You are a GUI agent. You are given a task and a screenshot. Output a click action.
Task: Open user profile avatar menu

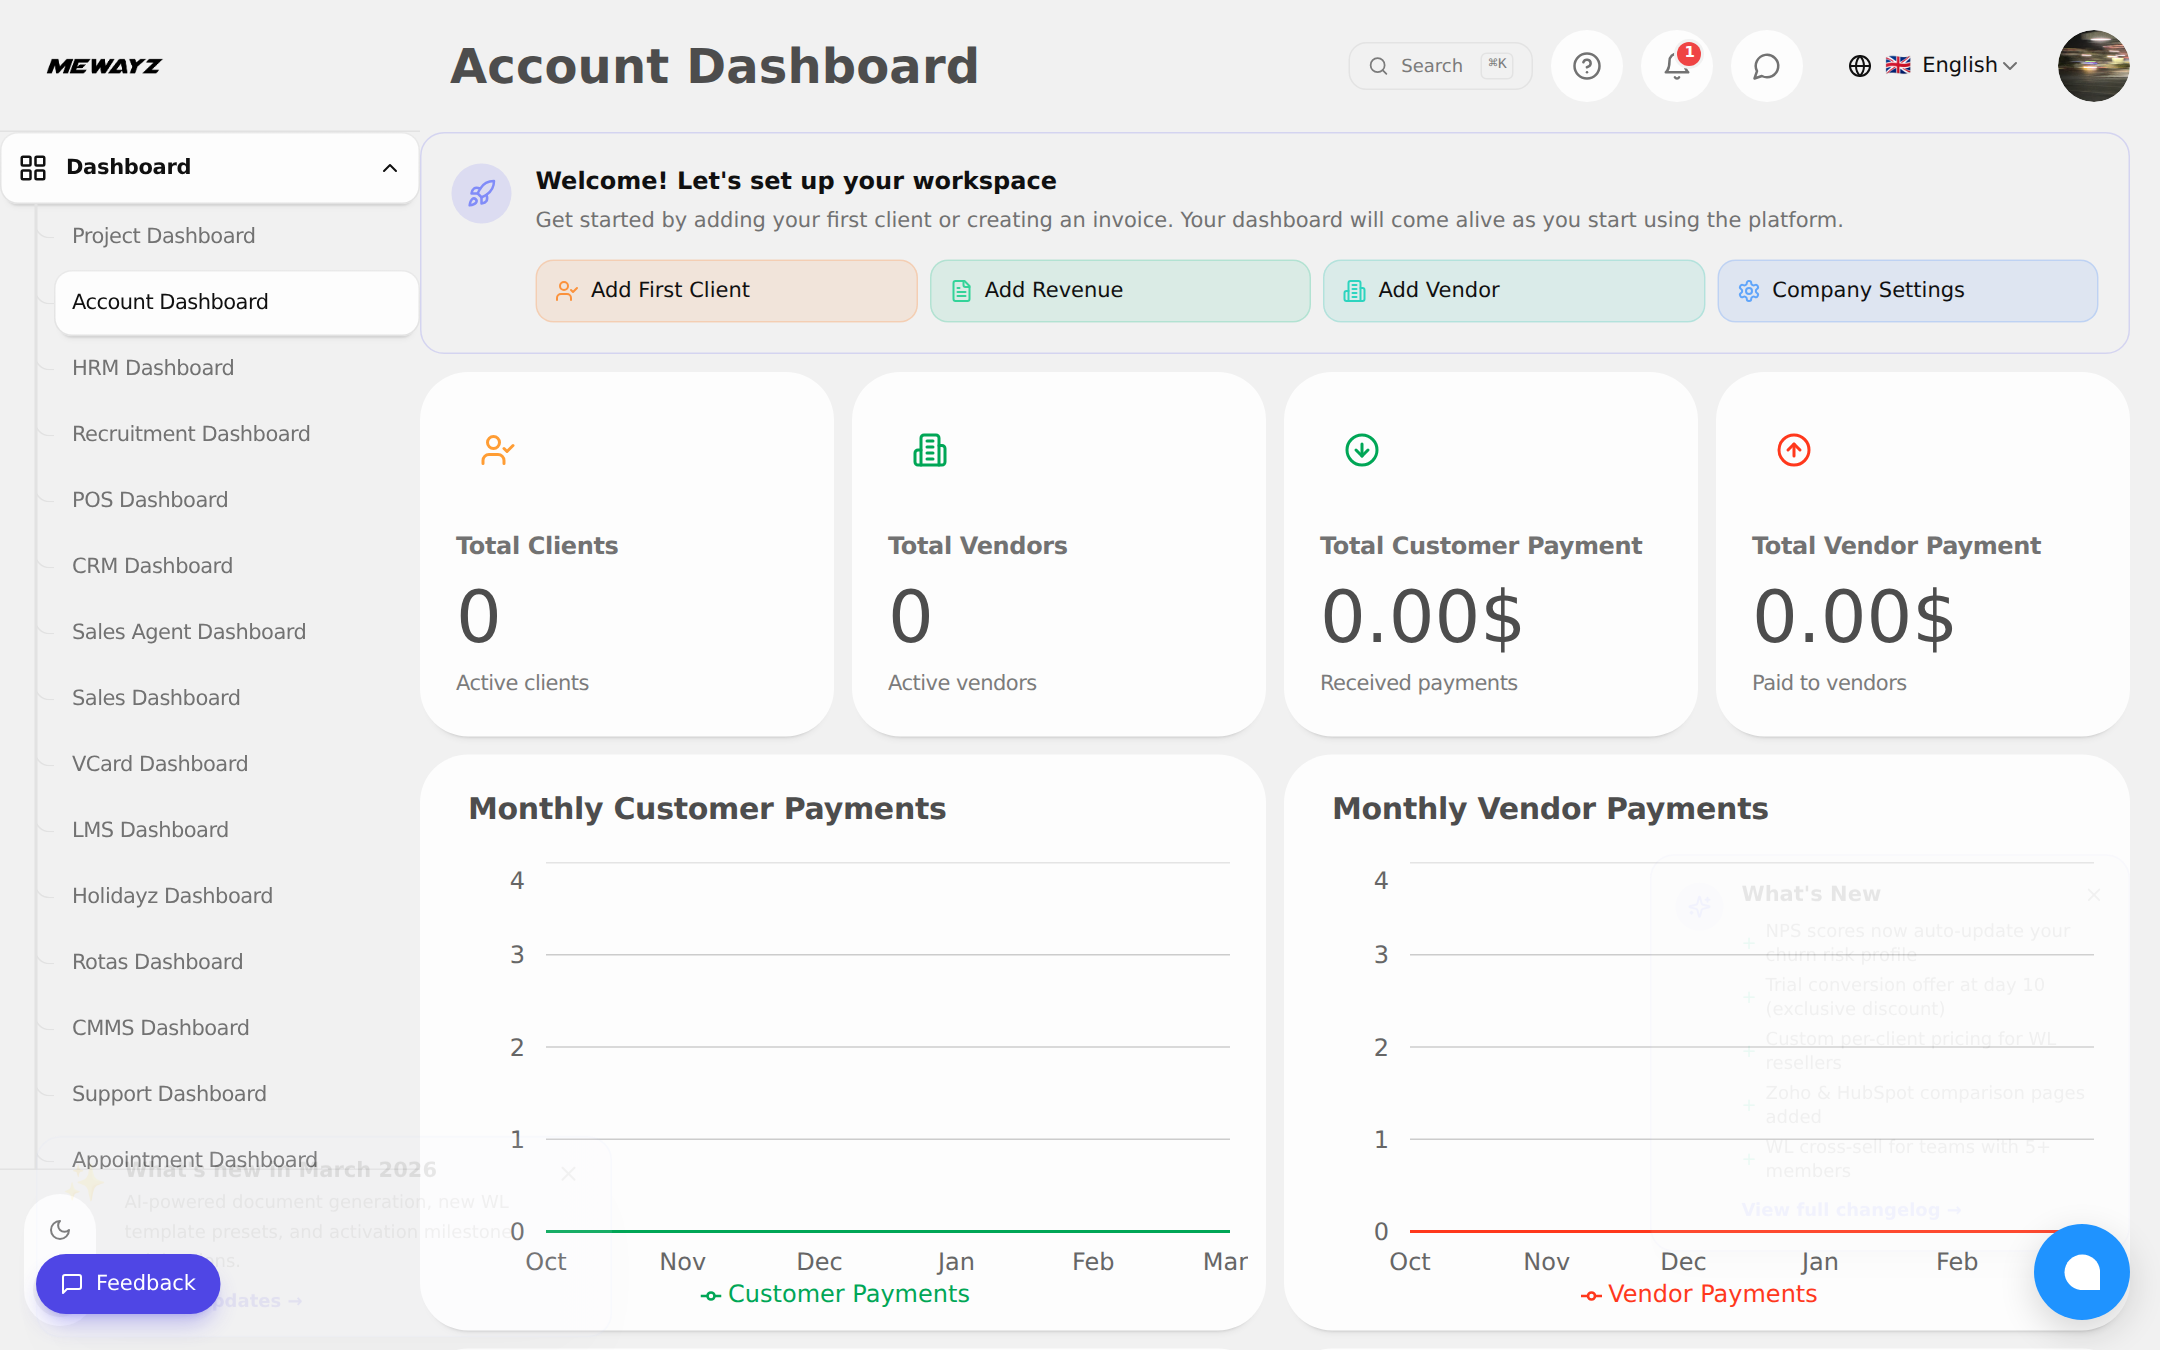click(2093, 66)
